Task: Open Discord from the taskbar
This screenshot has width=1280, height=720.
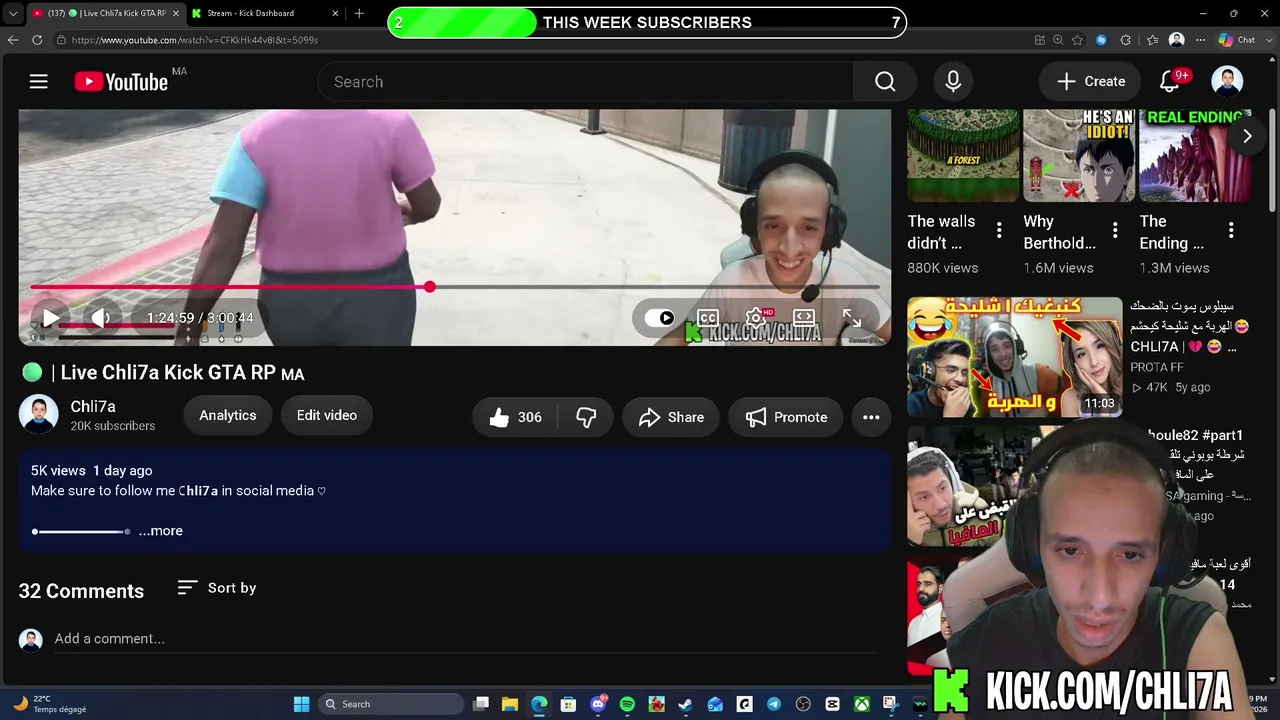Action: 598,704
